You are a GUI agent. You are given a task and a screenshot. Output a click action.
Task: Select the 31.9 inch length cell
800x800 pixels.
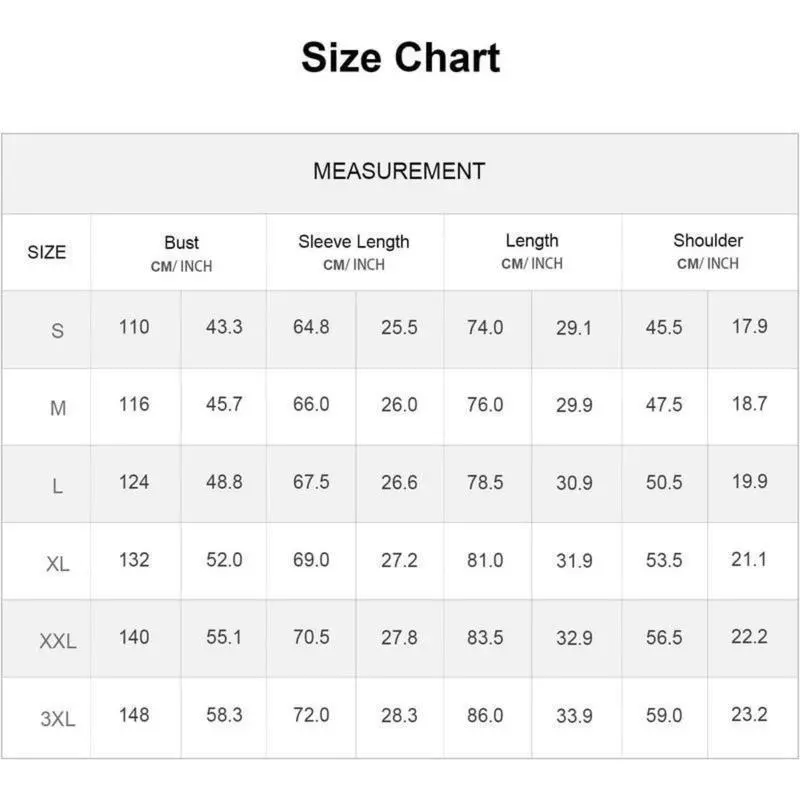tap(574, 561)
